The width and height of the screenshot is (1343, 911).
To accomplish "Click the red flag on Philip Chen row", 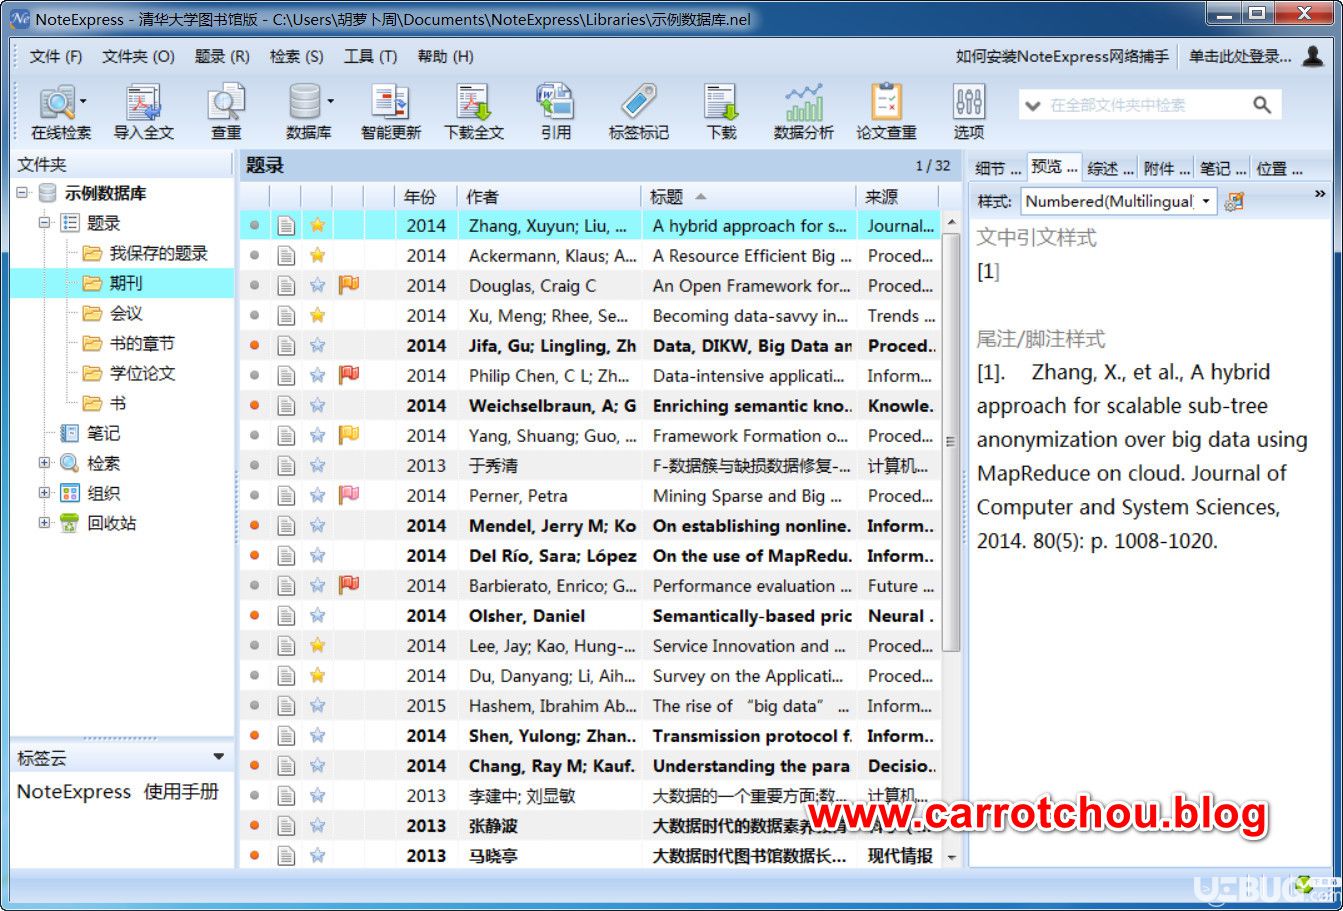I will tap(348, 375).
